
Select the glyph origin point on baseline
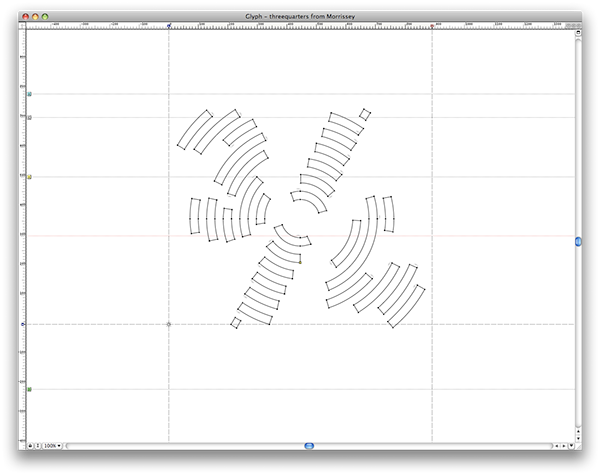pos(169,324)
